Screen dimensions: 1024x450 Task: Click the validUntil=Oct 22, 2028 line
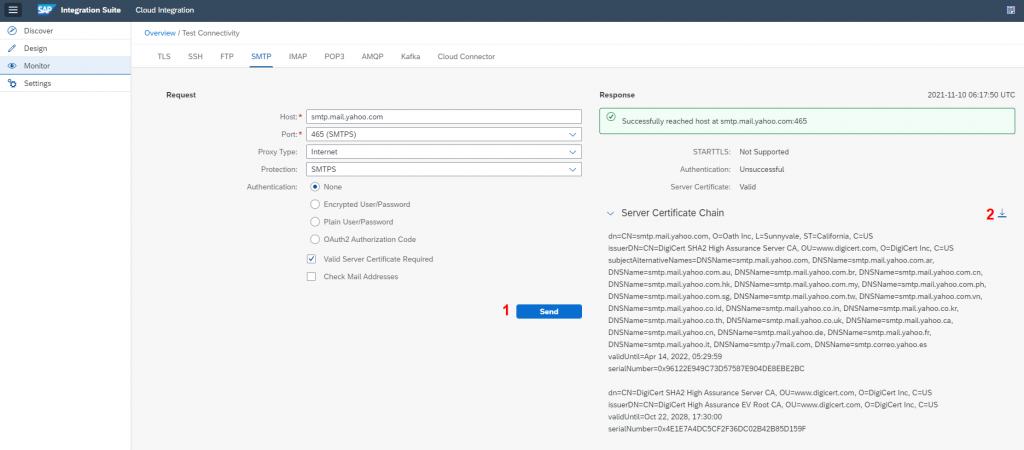(x=664, y=417)
